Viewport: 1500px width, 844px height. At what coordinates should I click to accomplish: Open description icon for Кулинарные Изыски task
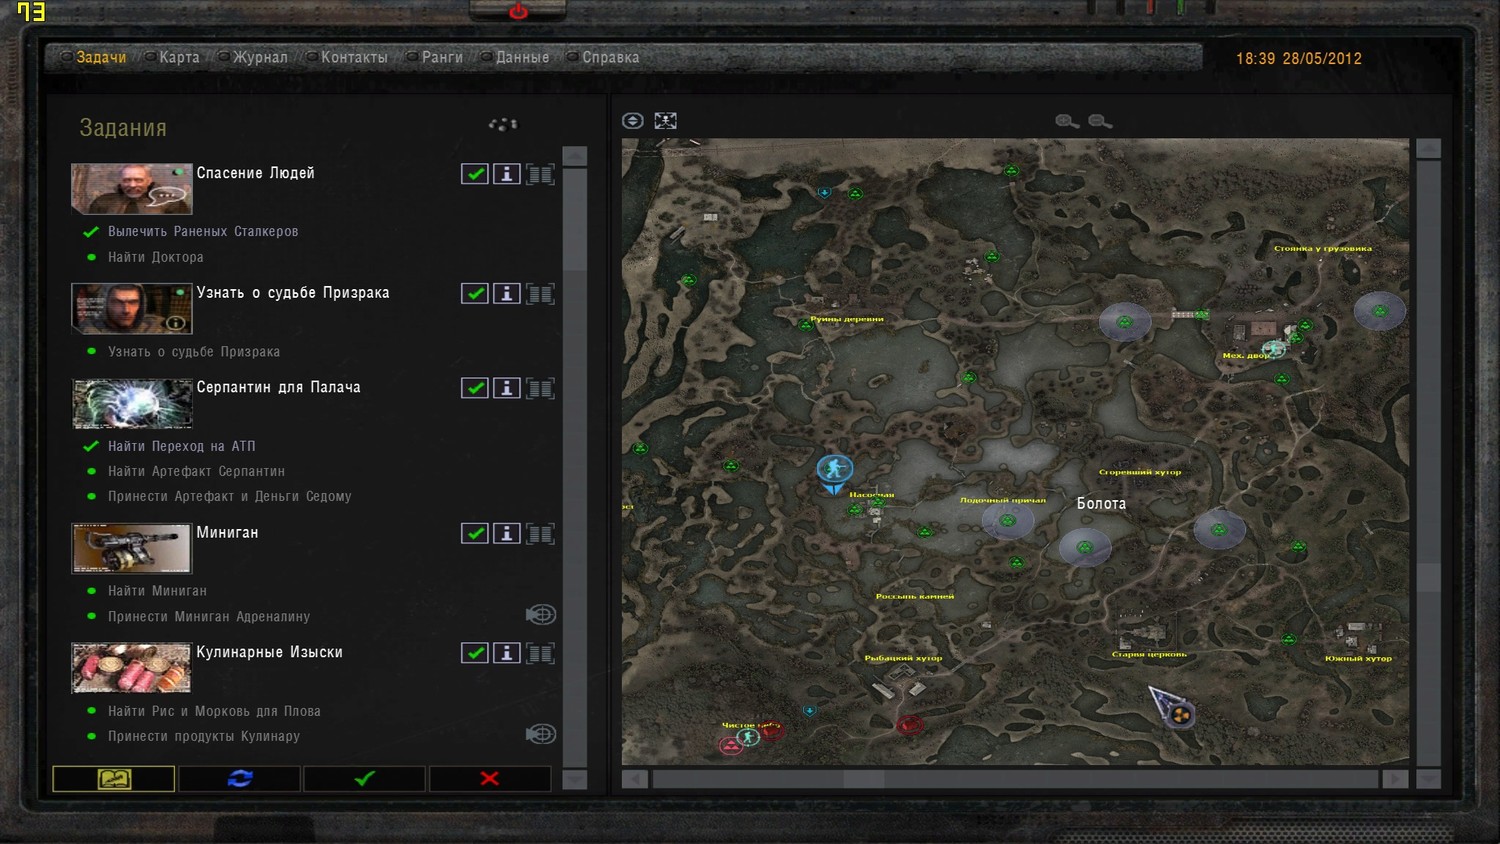[x=540, y=653]
